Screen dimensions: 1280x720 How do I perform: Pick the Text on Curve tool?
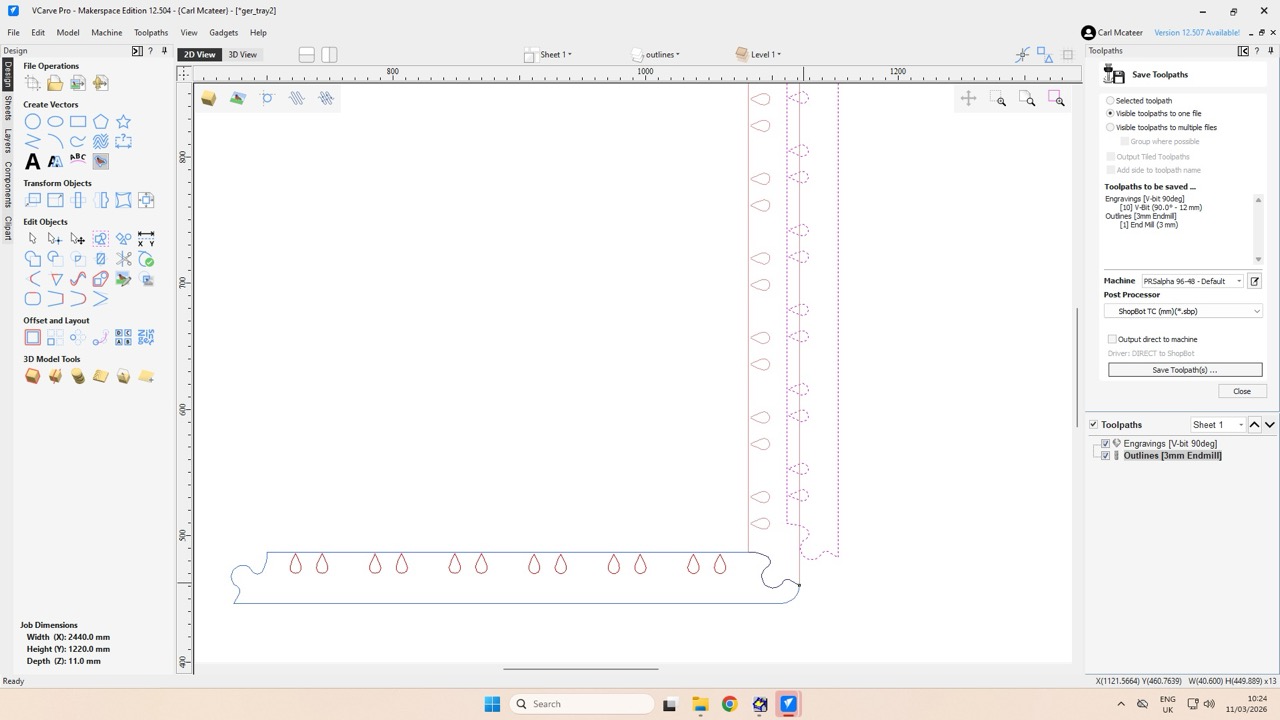[x=78, y=161]
